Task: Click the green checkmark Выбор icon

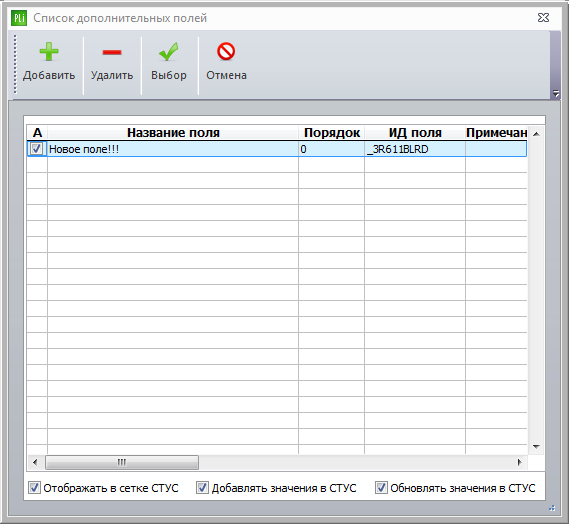Action: point(169,52)
